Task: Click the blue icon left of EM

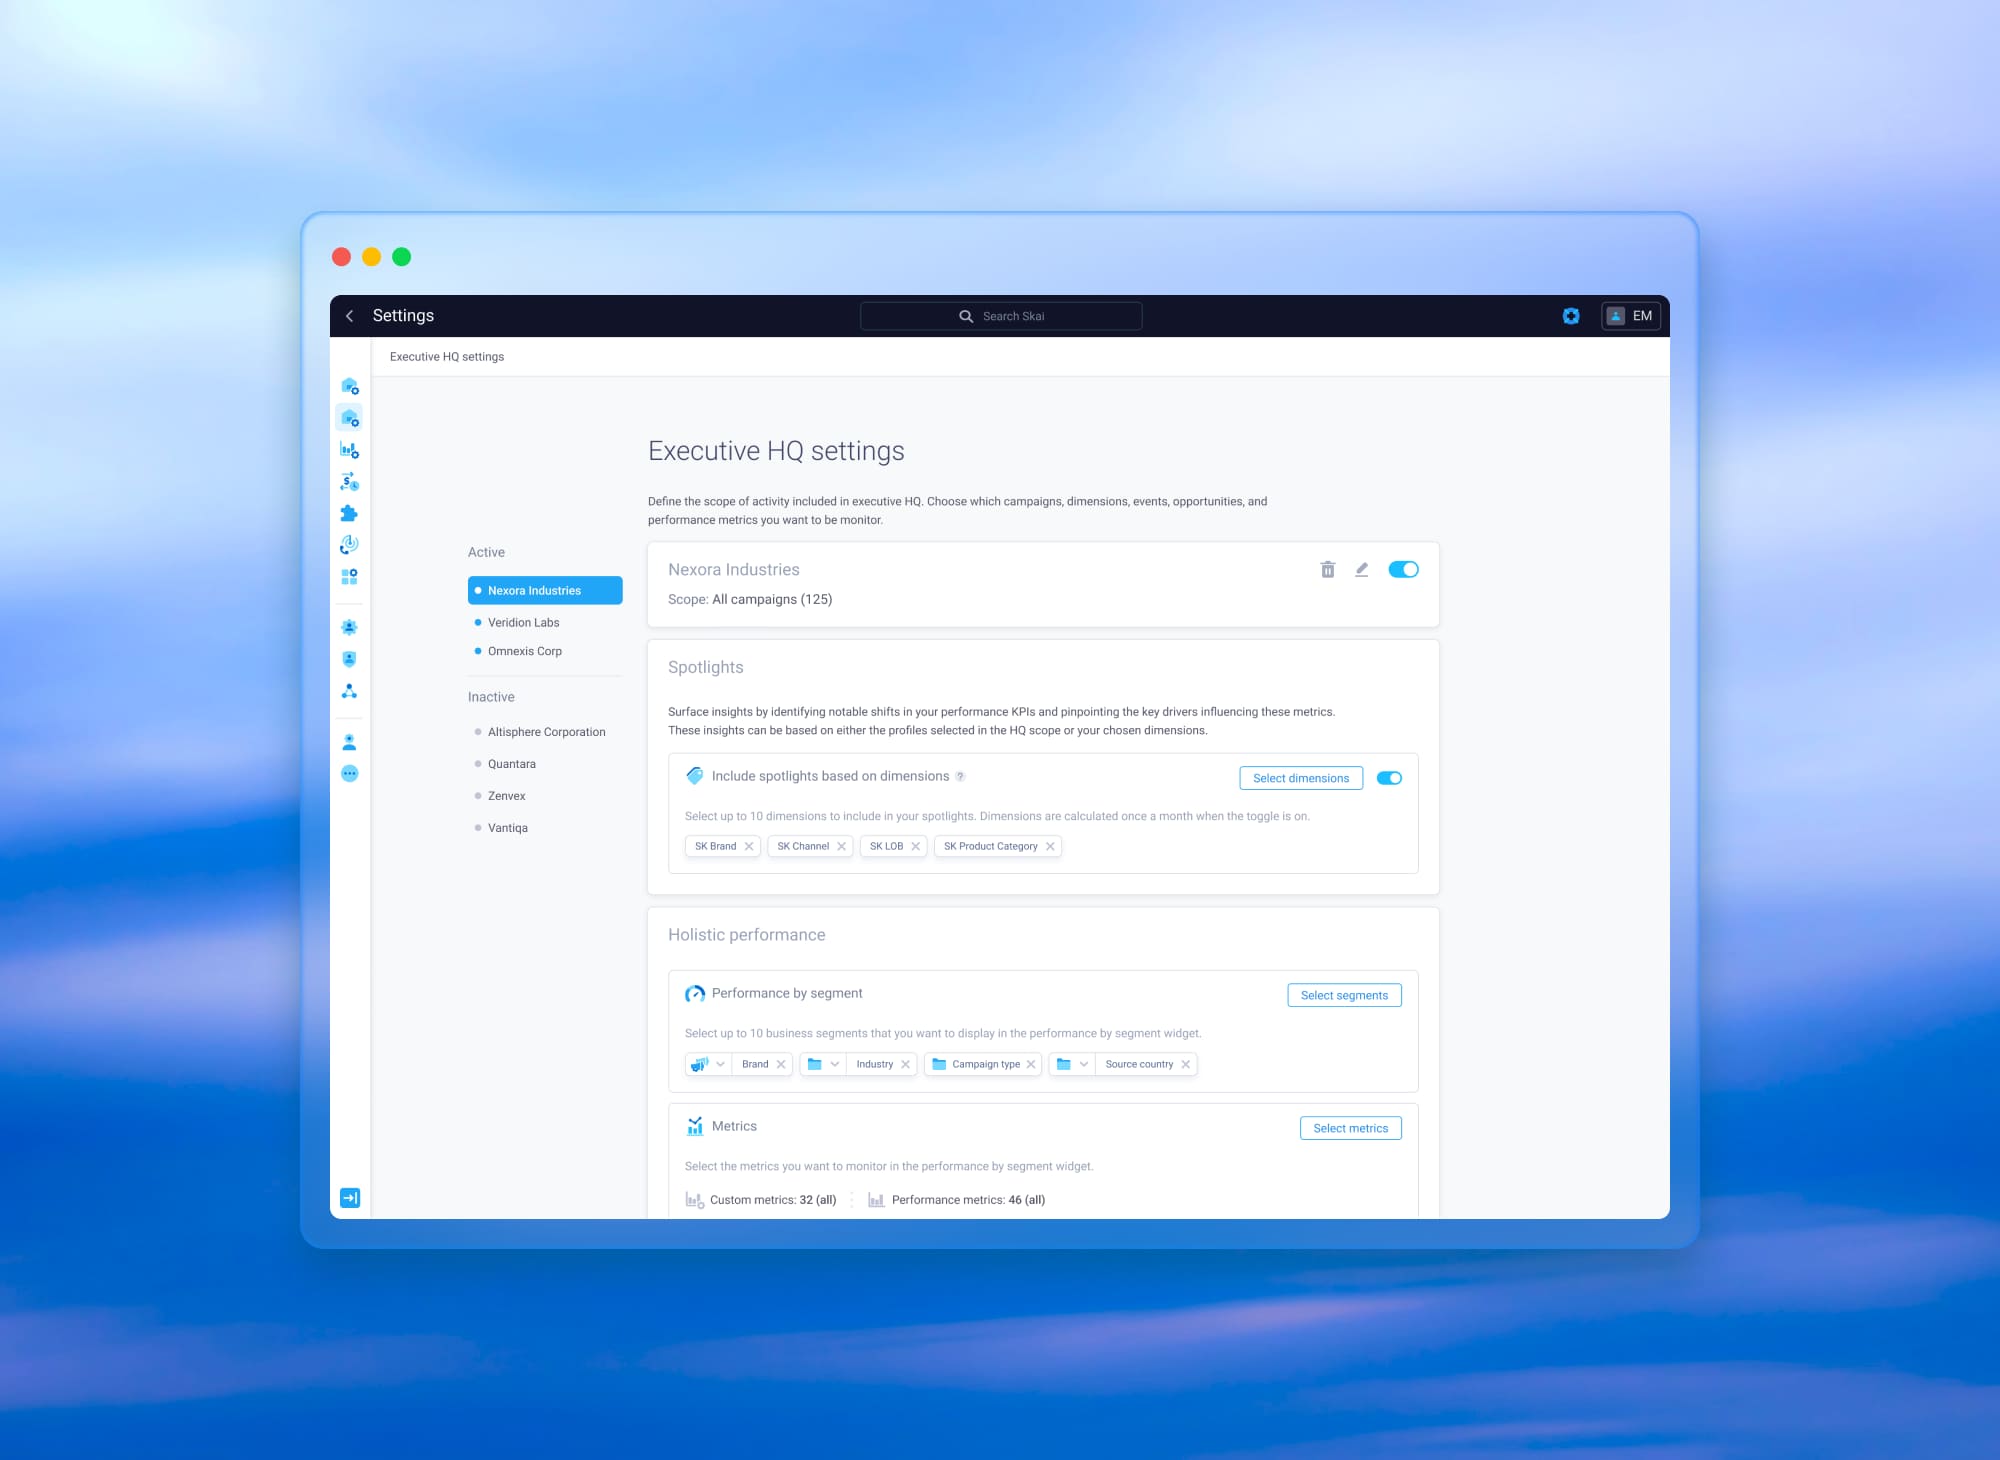Action: click(x=1571, y=316)
